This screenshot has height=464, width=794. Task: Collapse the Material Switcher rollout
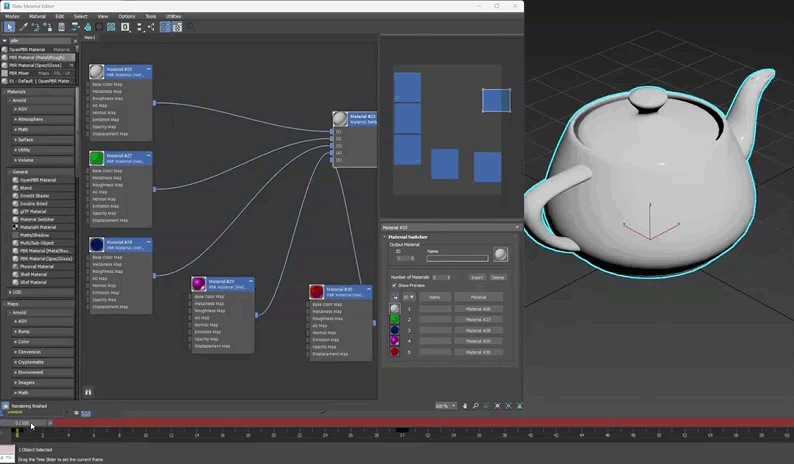point(385,237)
